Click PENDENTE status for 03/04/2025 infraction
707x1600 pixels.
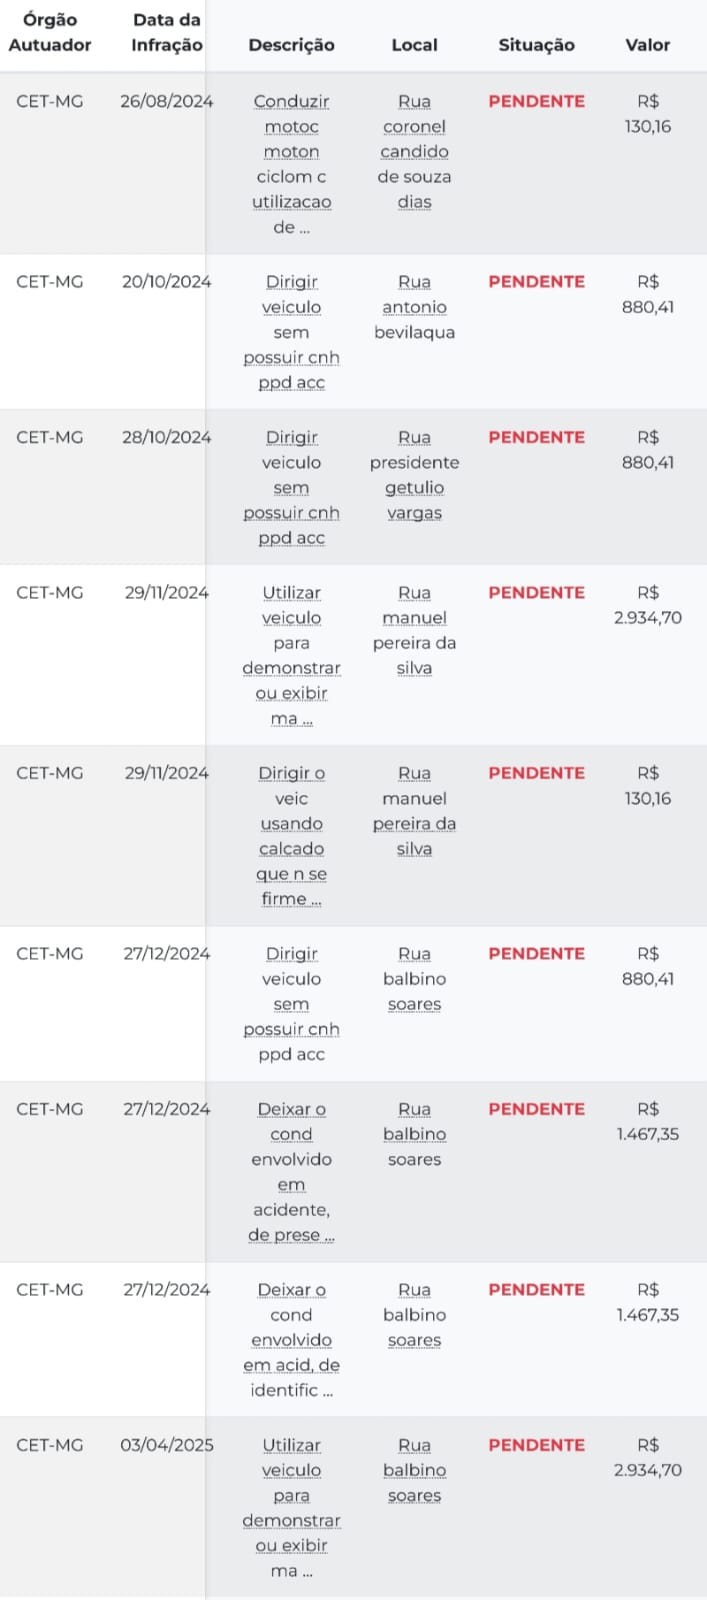click(537, 1445)
